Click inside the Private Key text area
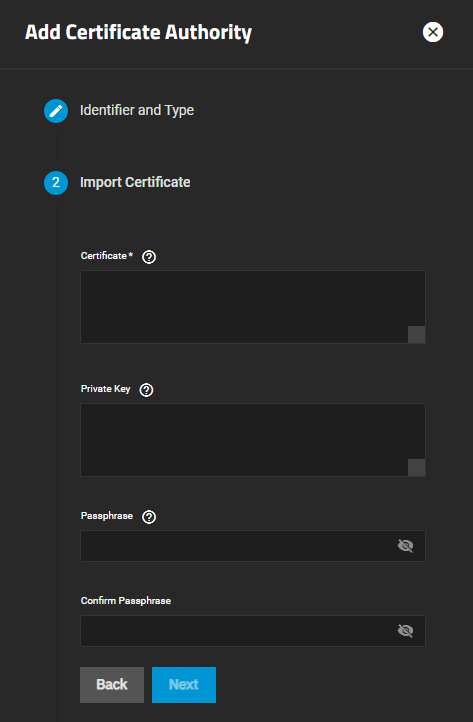 [253, 440]
